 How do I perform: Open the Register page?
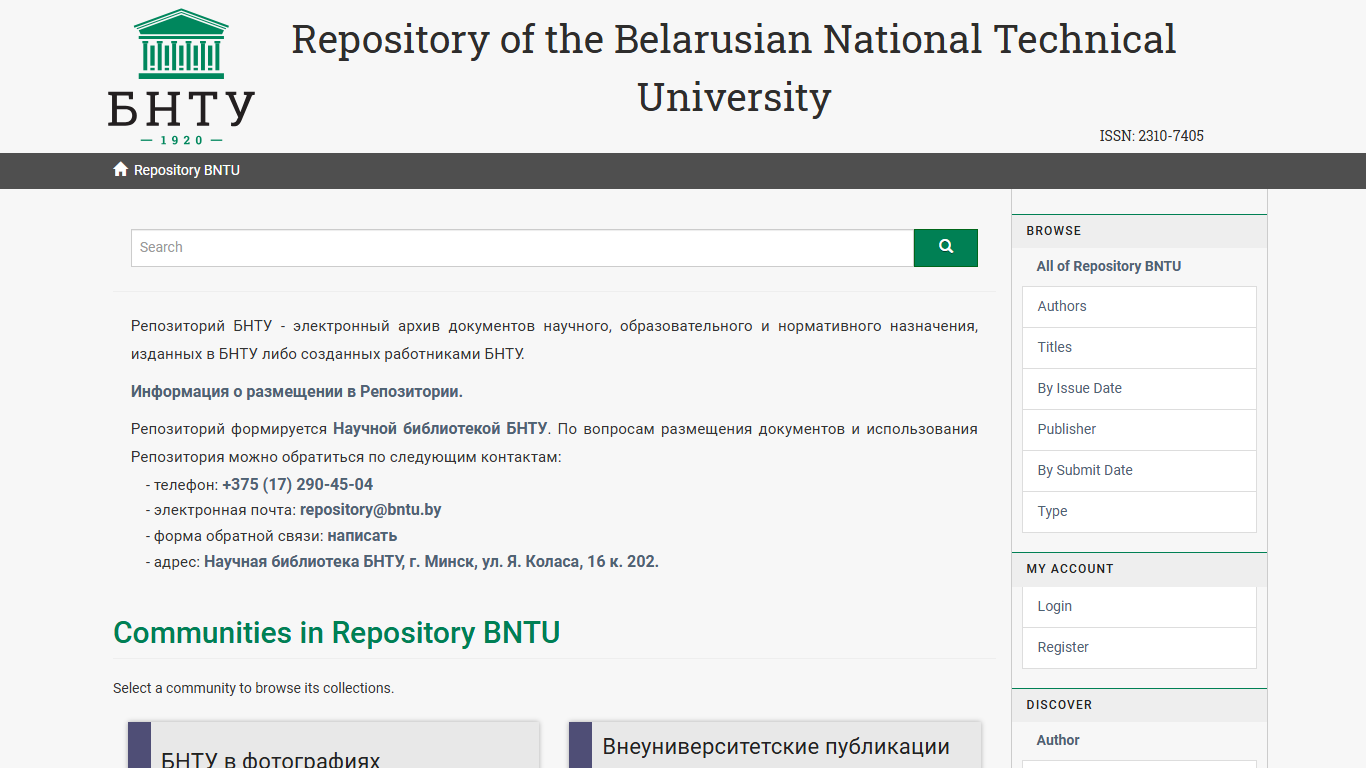click(x=1139, y=648)
